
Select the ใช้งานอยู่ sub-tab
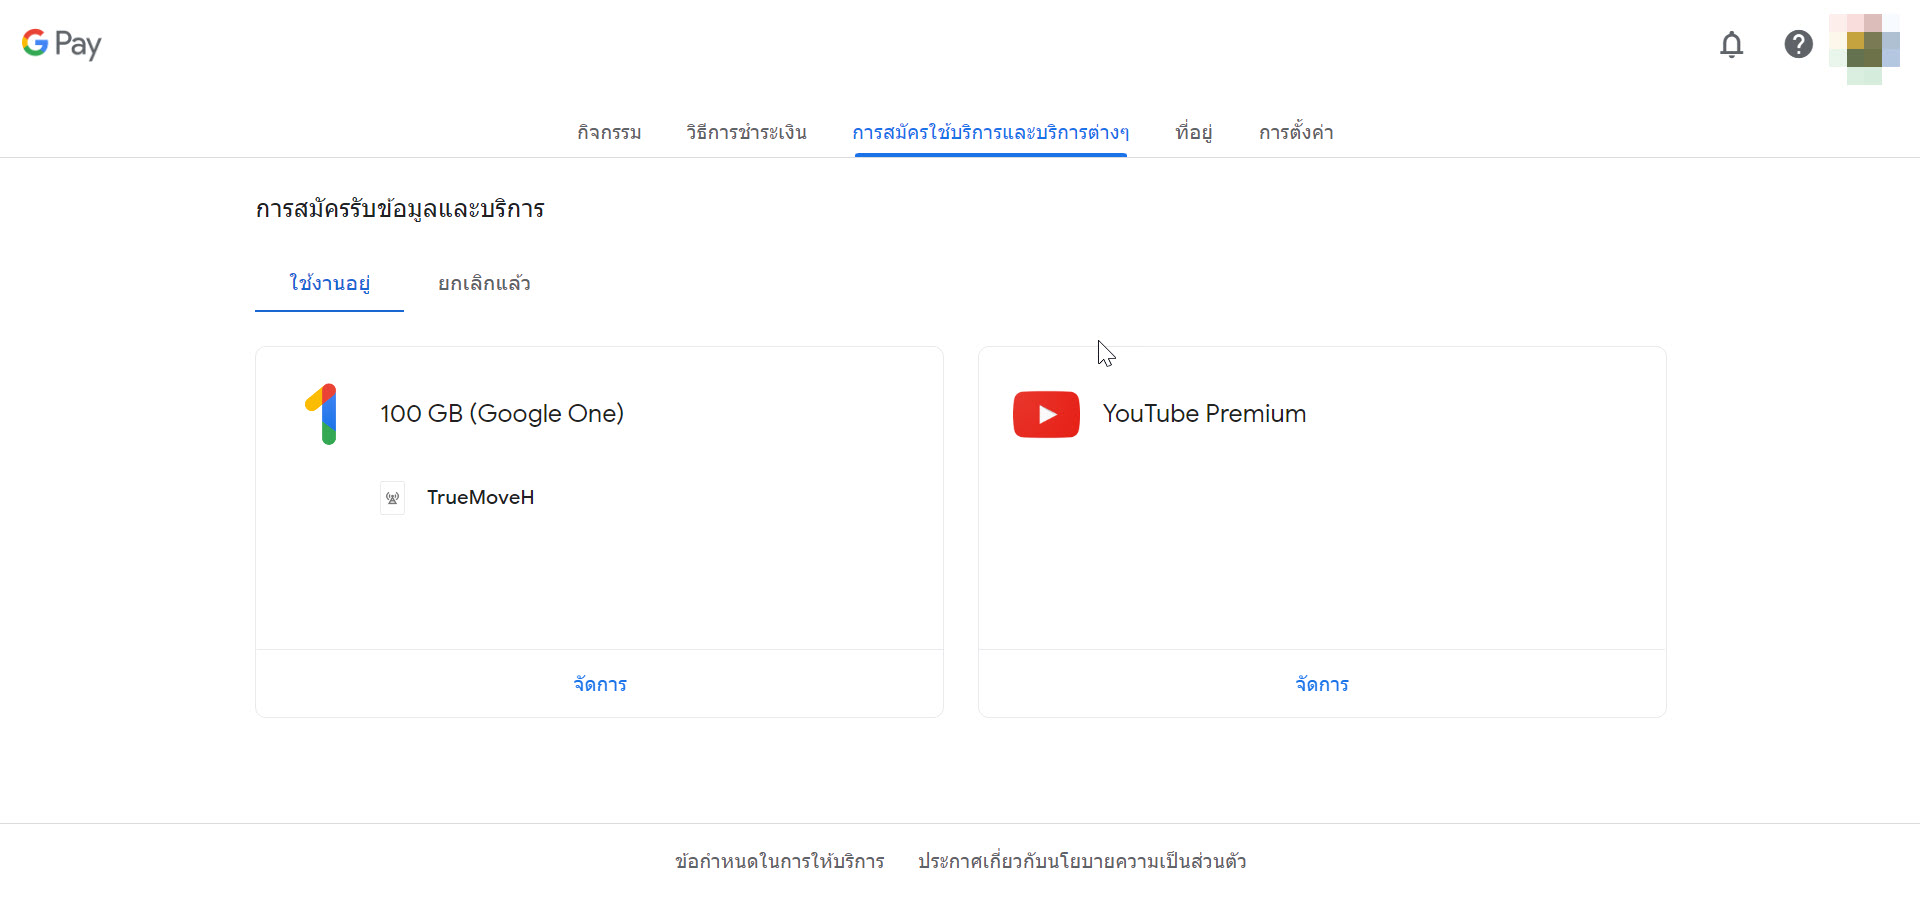point(329,283)
